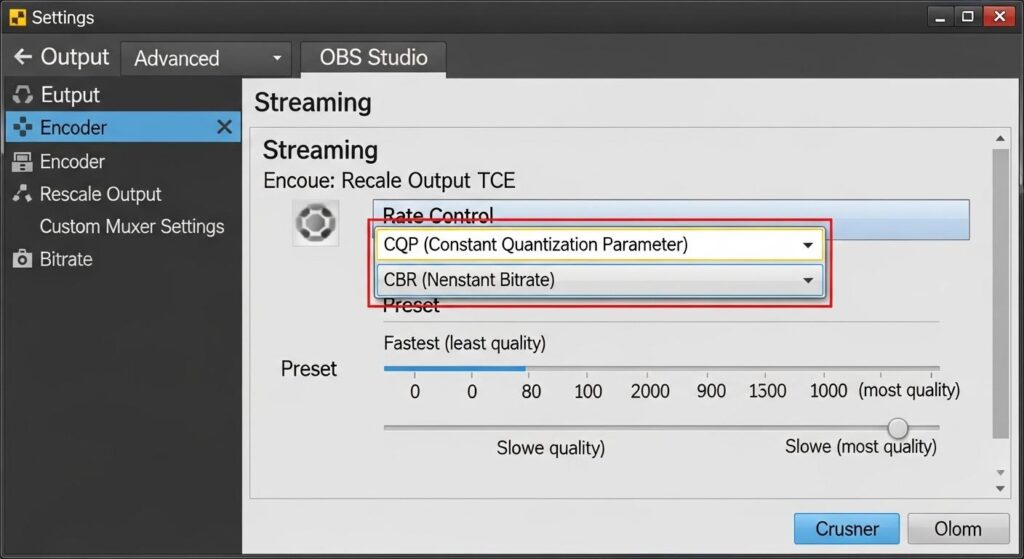Click the Settings app icon in title bar
Screen dimensions: 1024x559
click(x=18, y=17)
